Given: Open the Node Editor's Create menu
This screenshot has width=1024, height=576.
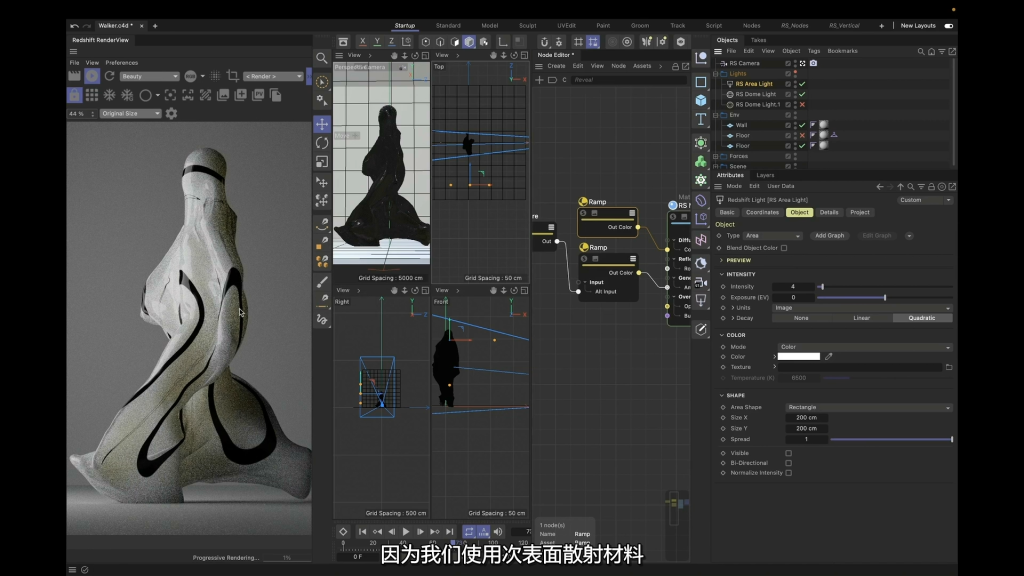Looking at the screenshot, I should click(x=556, y=66).
